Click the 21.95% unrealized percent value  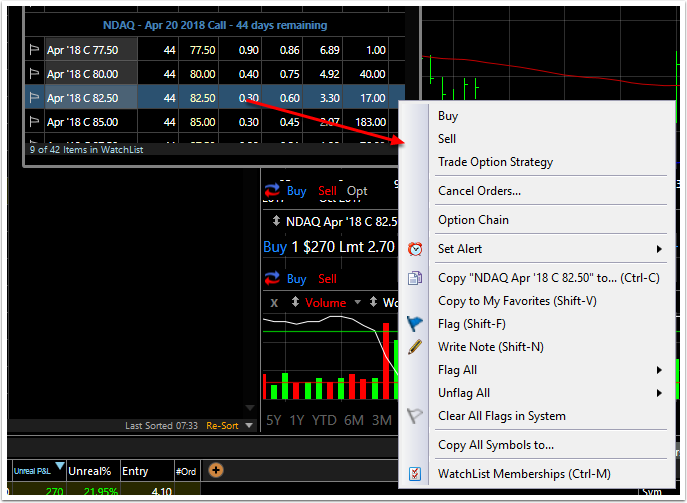click(100, 492)
